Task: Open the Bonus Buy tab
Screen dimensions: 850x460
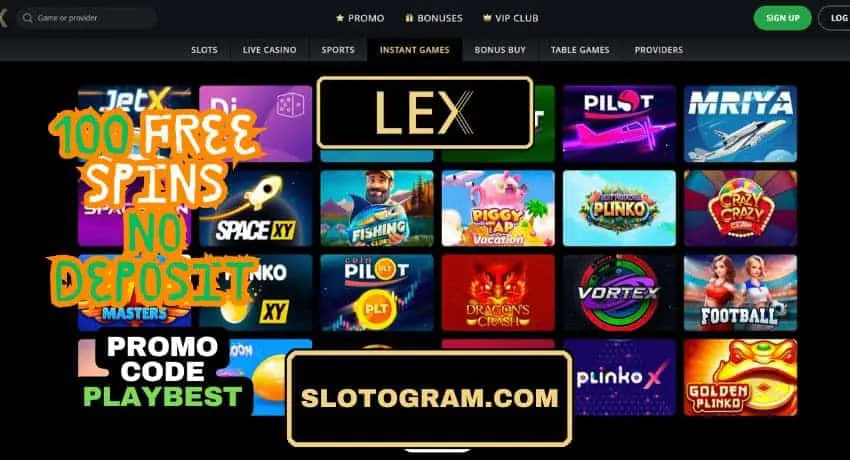Action: [500, 50]
